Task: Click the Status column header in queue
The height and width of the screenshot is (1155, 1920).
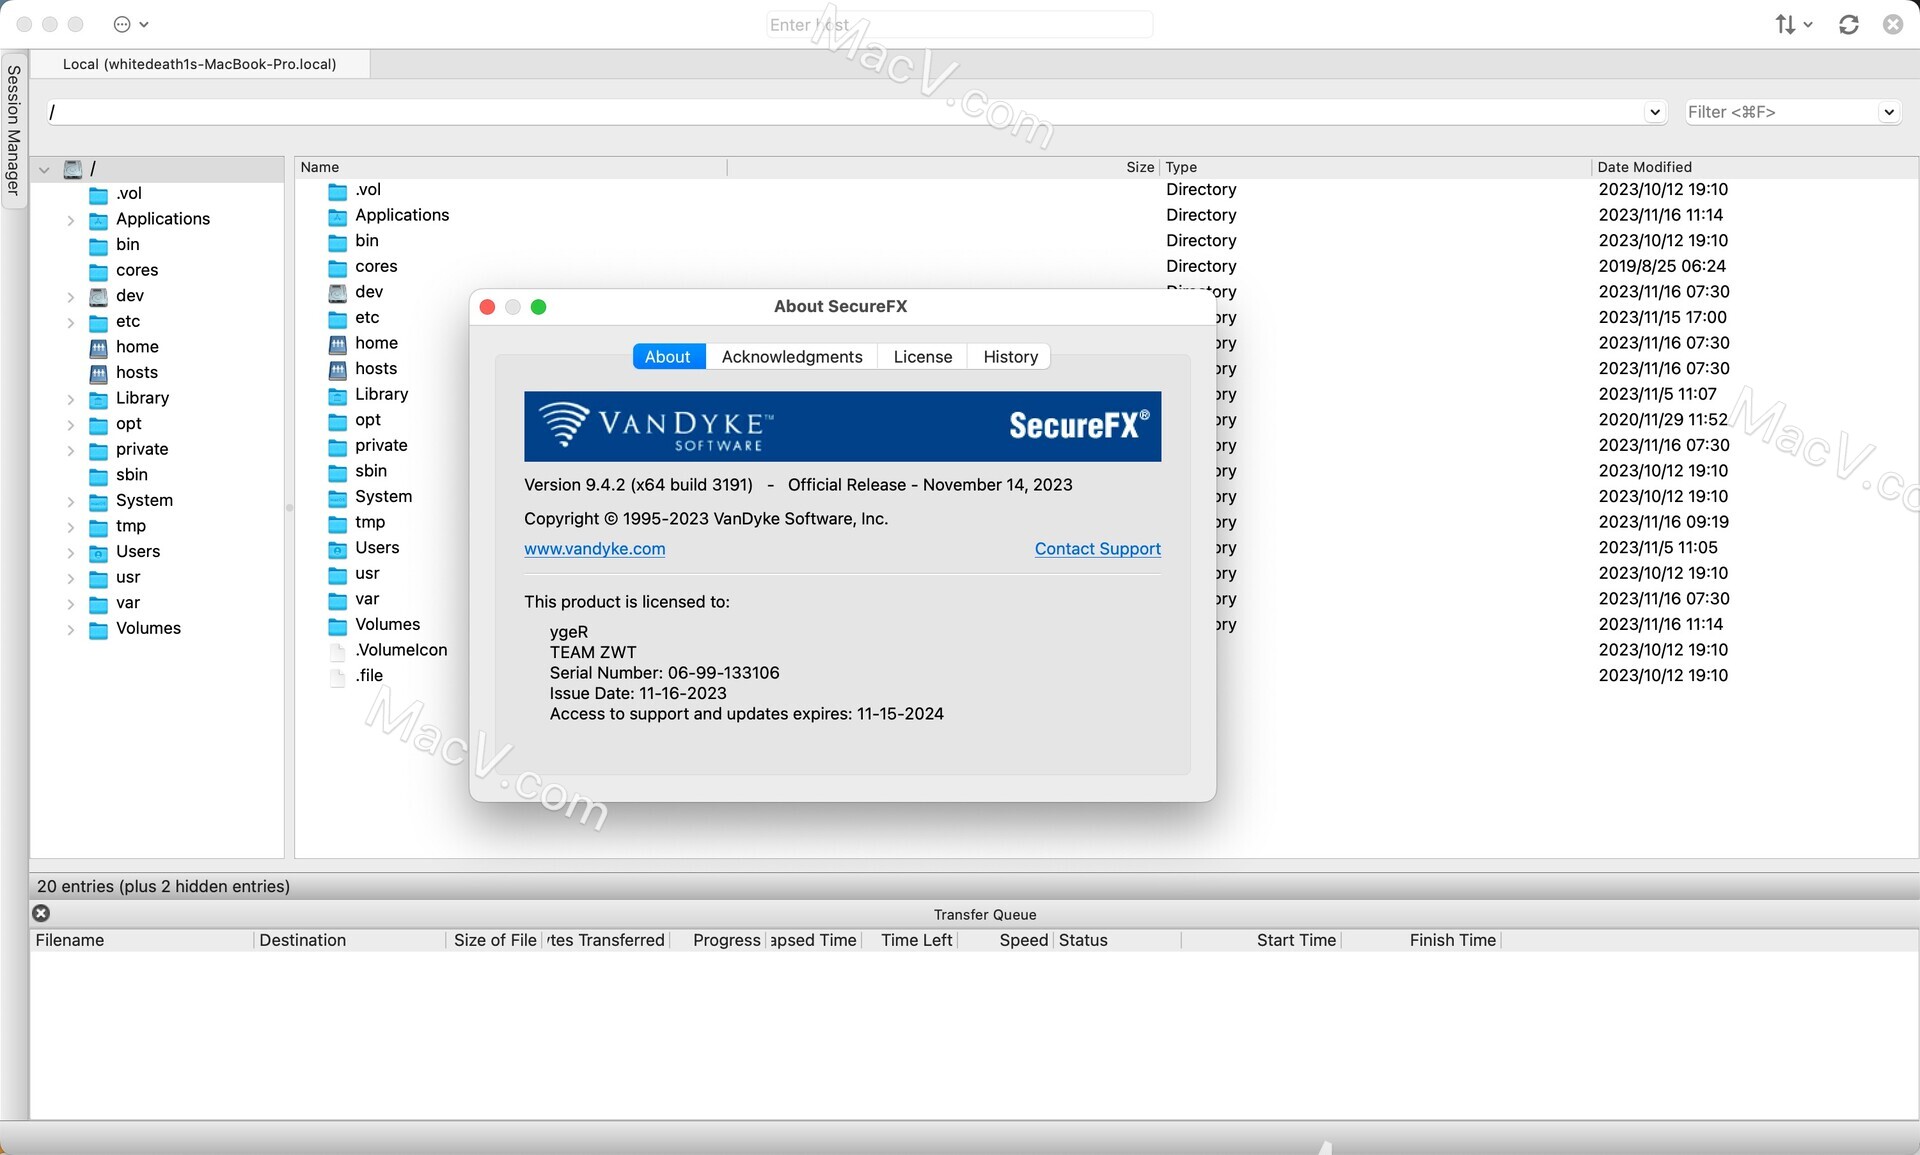Action: pos(1117,940)
